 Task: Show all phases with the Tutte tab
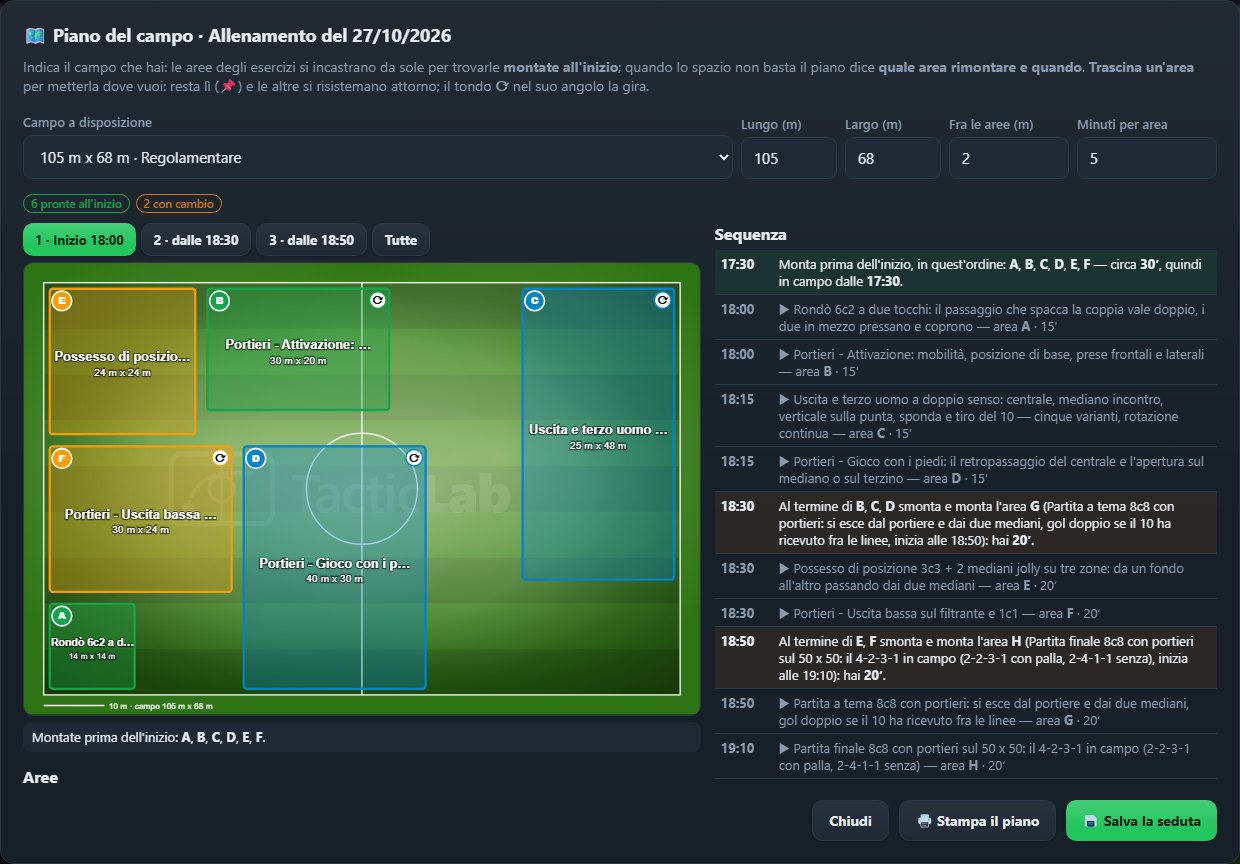click(401, 240)
